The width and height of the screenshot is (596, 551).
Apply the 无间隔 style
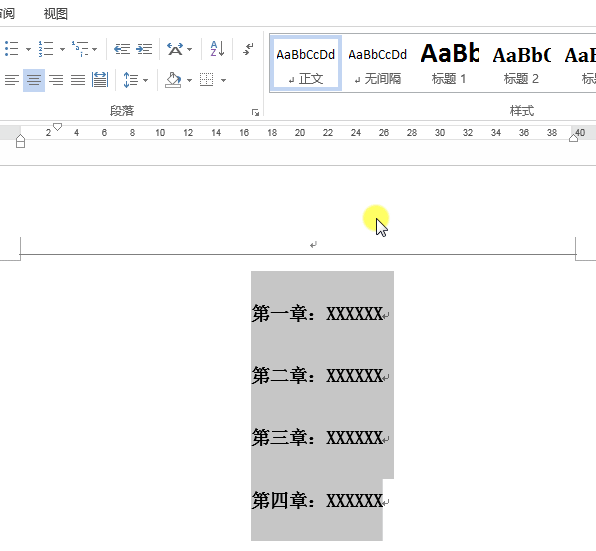(x=377, y=63)
